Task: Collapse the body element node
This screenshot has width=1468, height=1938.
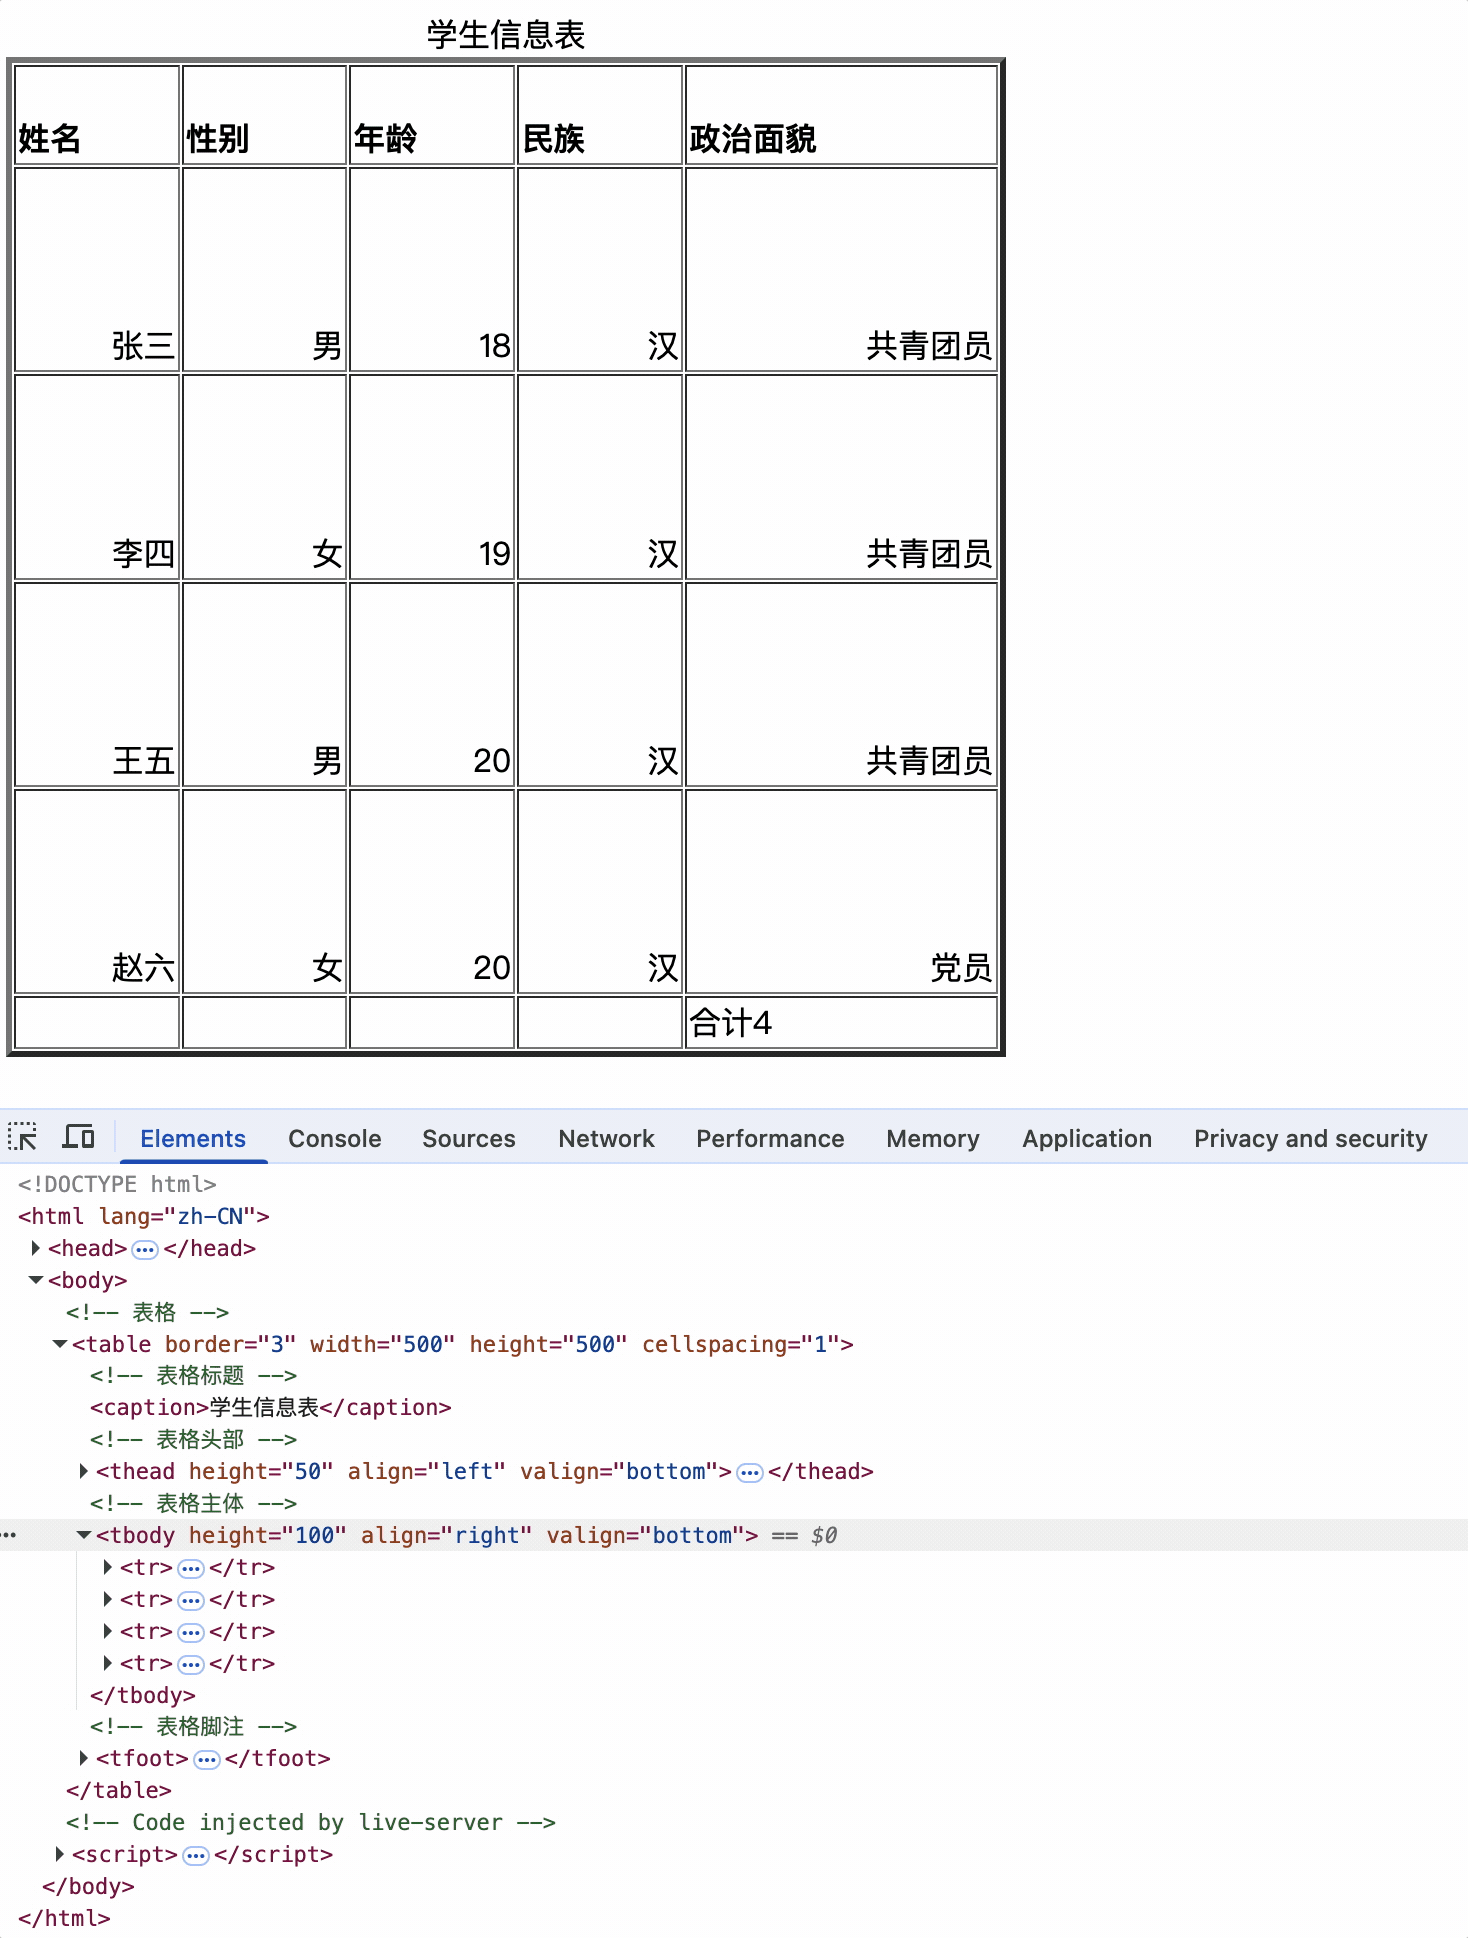Action: [x=36, y=1280]
